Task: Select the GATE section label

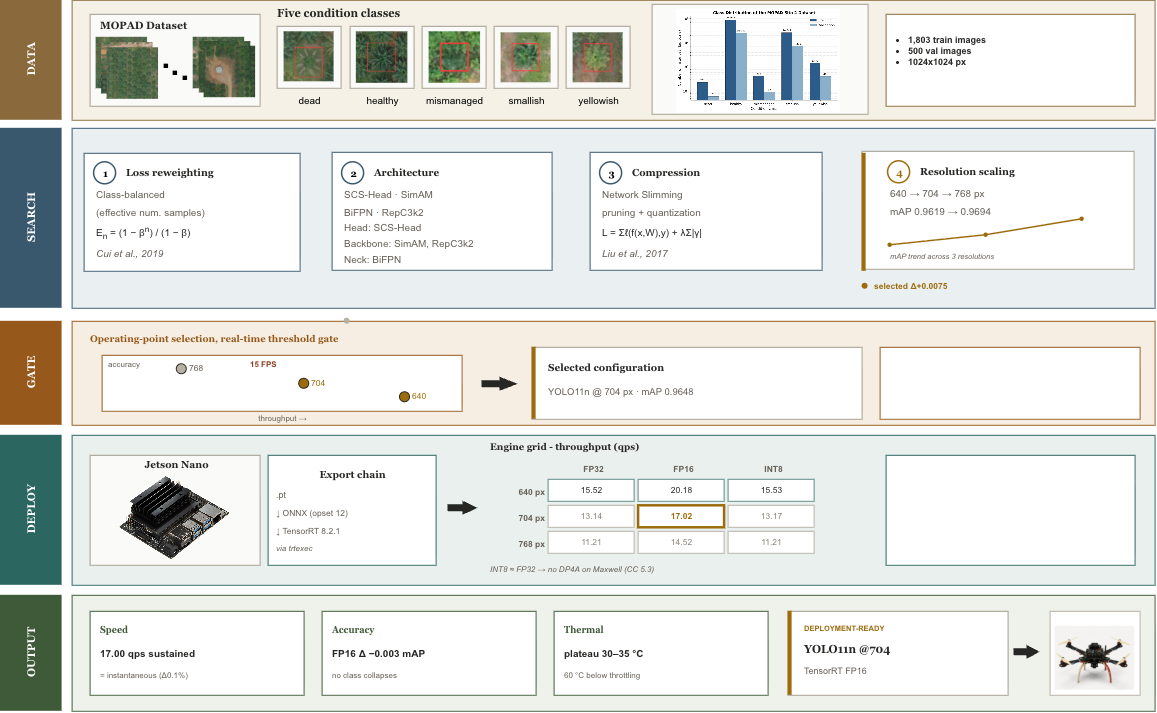Action: [x=30, y=372]
